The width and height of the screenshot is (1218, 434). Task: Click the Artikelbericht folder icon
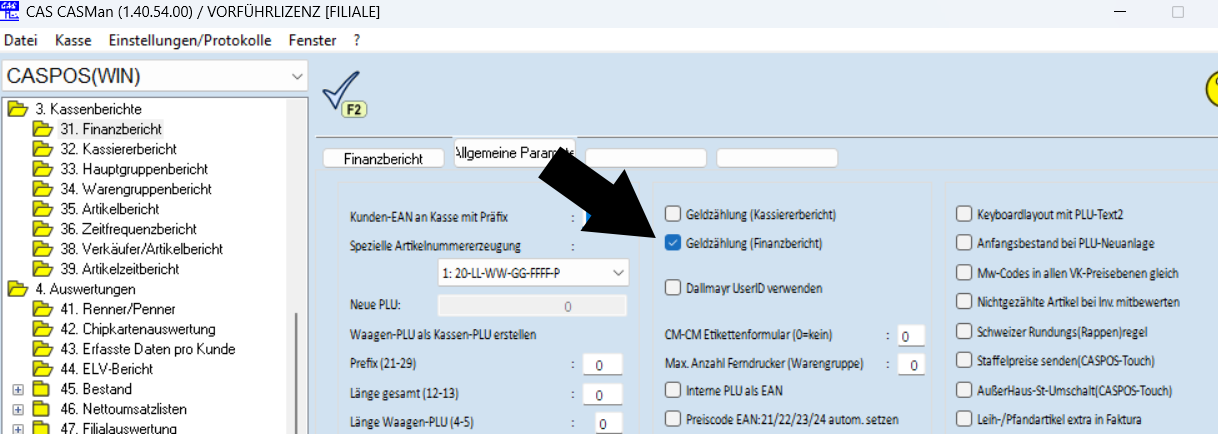pos(42,209)
